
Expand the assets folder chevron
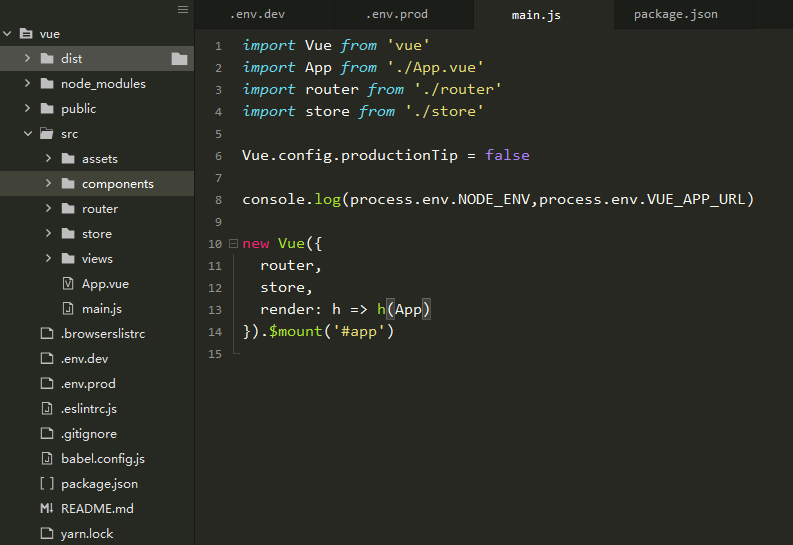coord(49,158)
